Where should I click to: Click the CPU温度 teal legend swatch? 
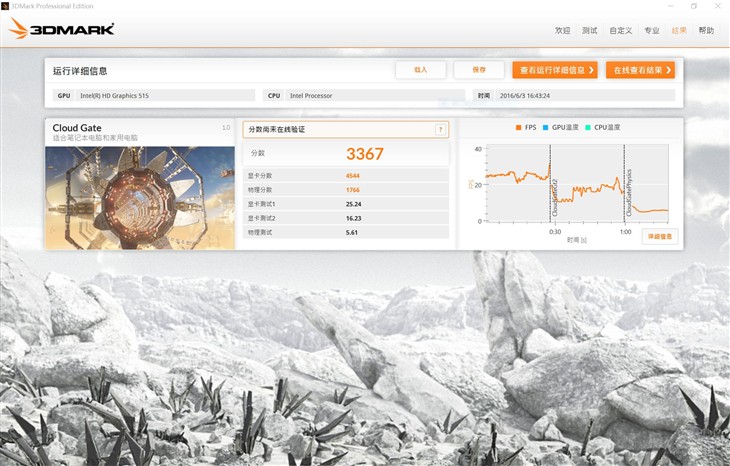[588, 128]
